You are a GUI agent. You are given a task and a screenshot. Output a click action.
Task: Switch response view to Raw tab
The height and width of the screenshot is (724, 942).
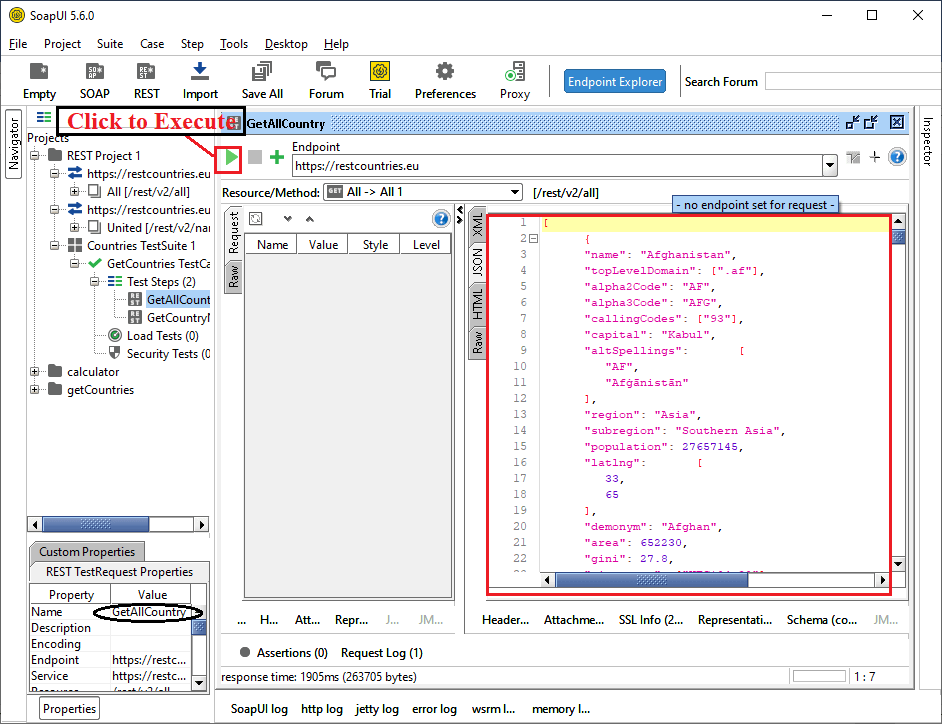pyautogui.click(x=477, y=342)
